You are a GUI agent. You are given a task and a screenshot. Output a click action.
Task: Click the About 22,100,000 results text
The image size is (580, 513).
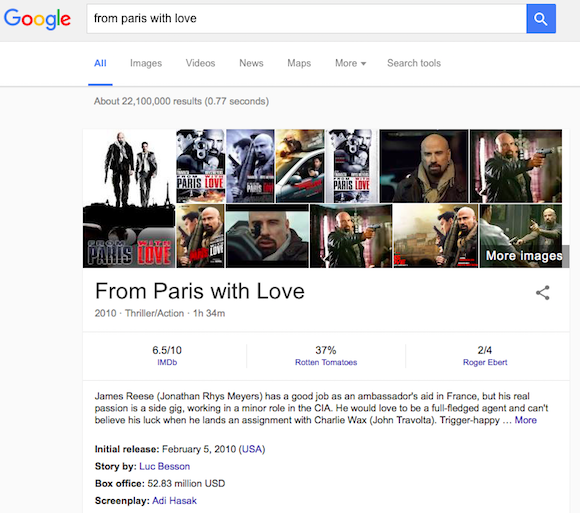click(x=181, y=101)
